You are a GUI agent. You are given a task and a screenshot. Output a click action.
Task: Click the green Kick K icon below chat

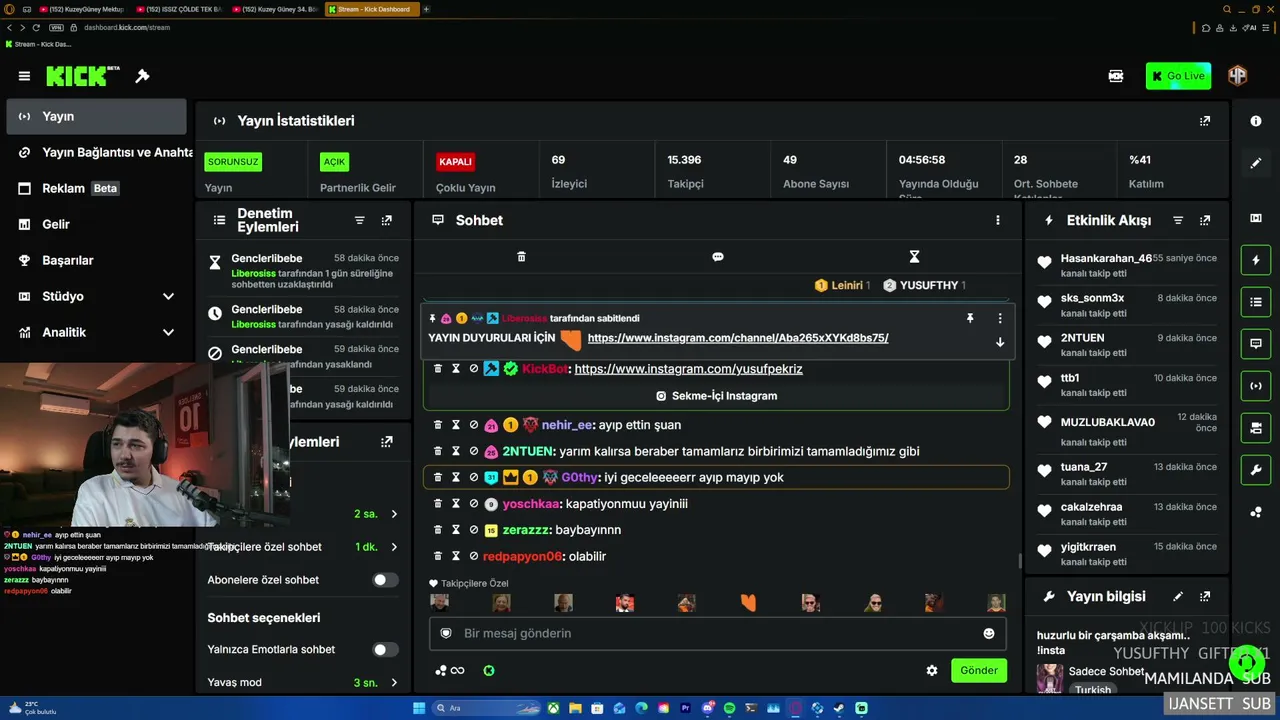point(489,671)
